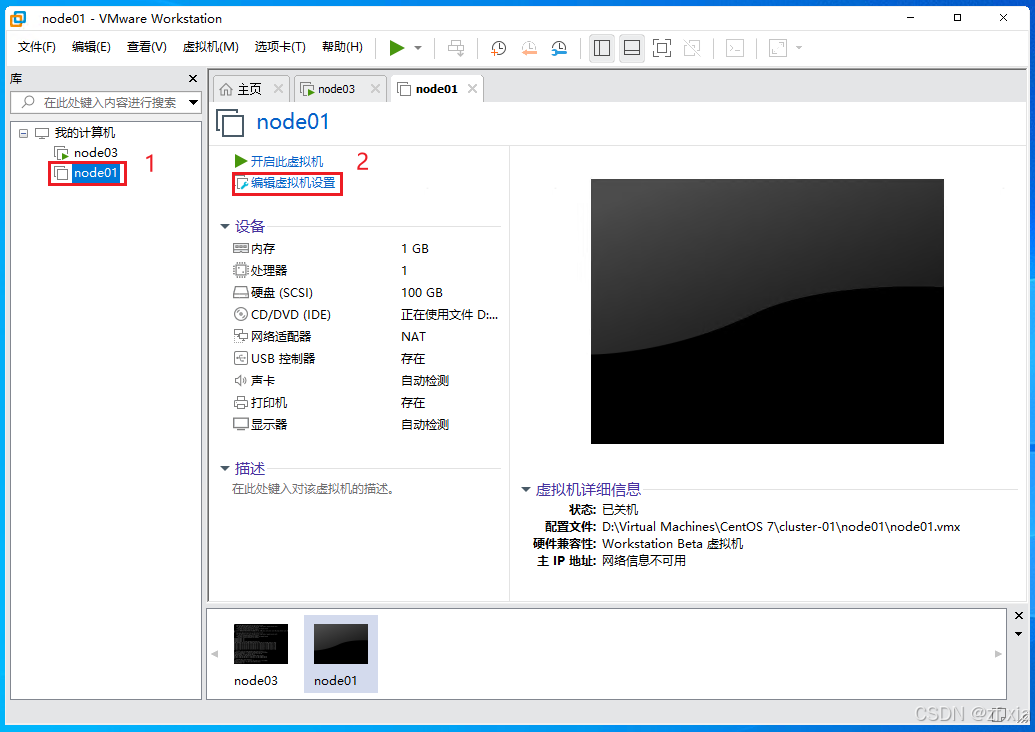Open the 查看(V) menu

[x=147, y=47]
